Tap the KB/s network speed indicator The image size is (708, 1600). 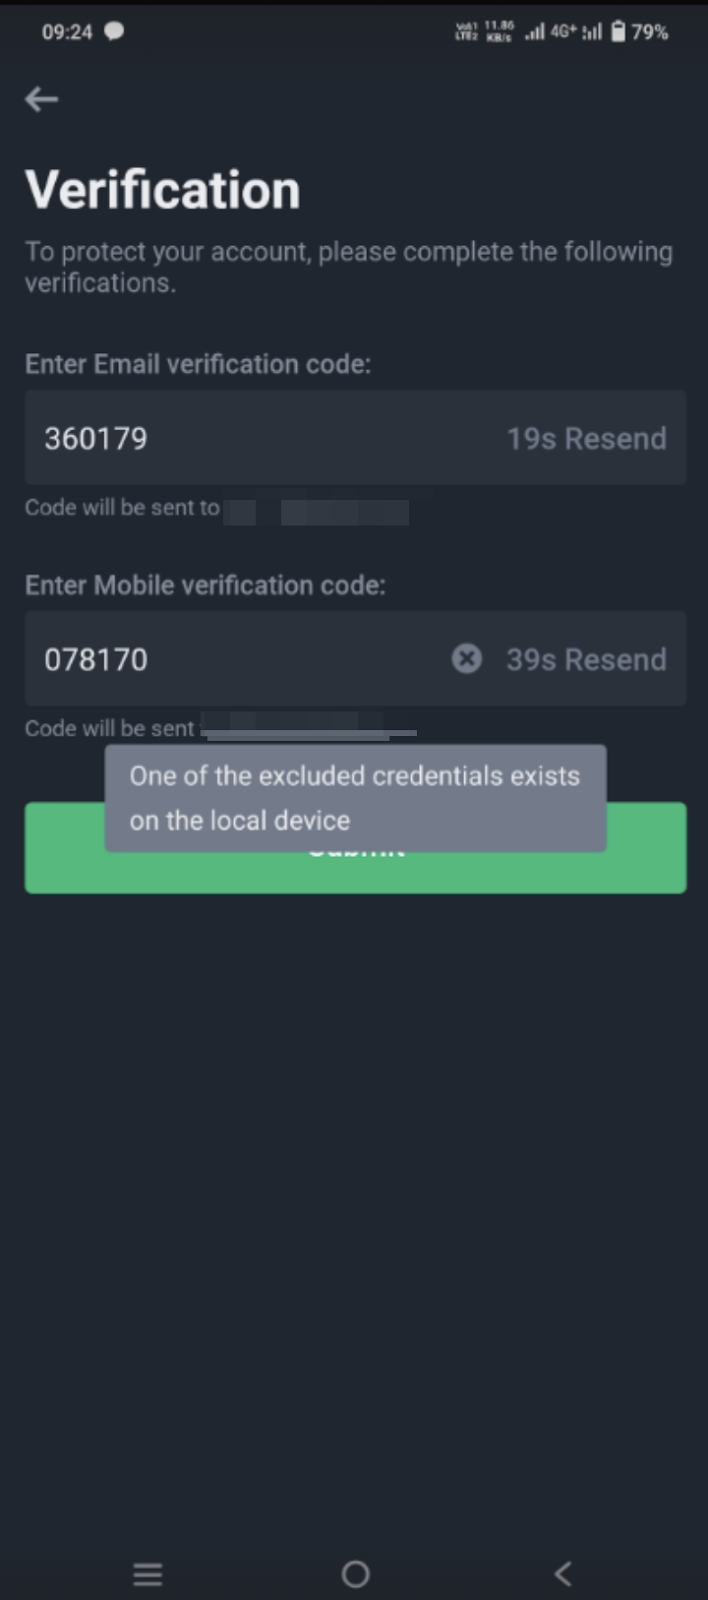tap(499, 31)
